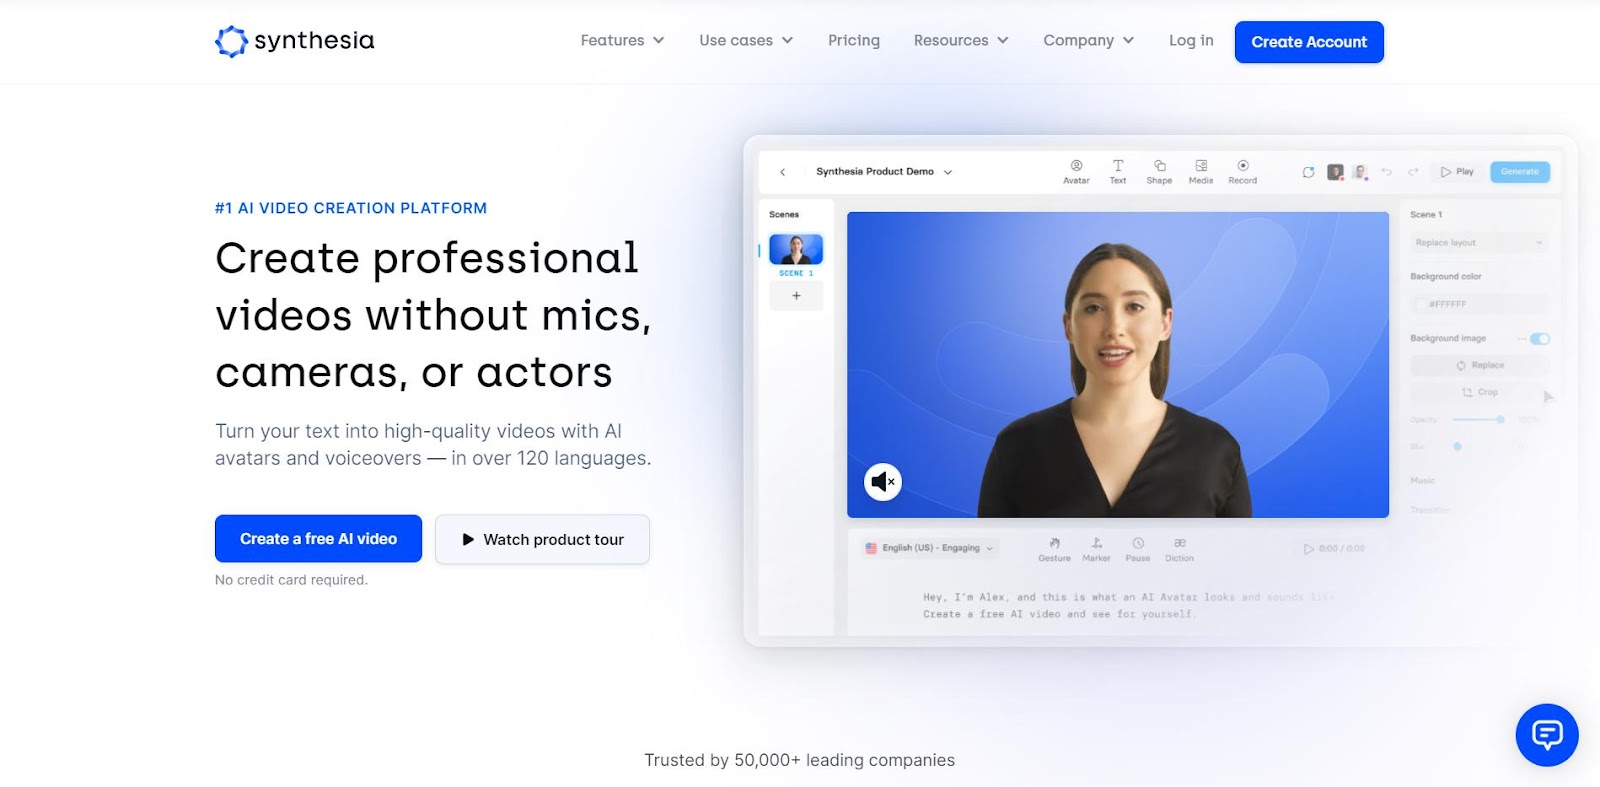Image resolution: width=1600 pixels, height=787 pixels.
Task: Expand the Features menu
Action: (x=622, y=41)
